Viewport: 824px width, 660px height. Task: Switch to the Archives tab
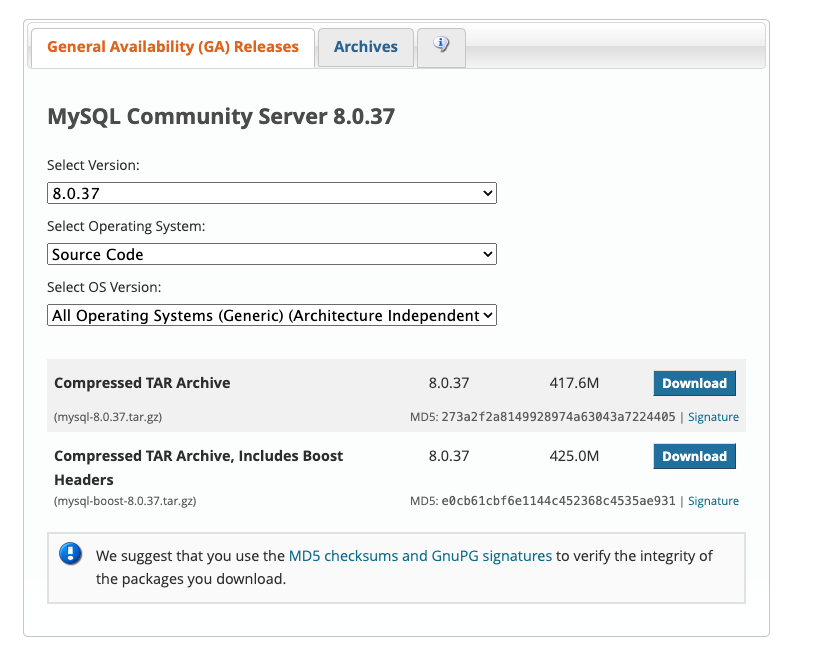tap(366, 47)
